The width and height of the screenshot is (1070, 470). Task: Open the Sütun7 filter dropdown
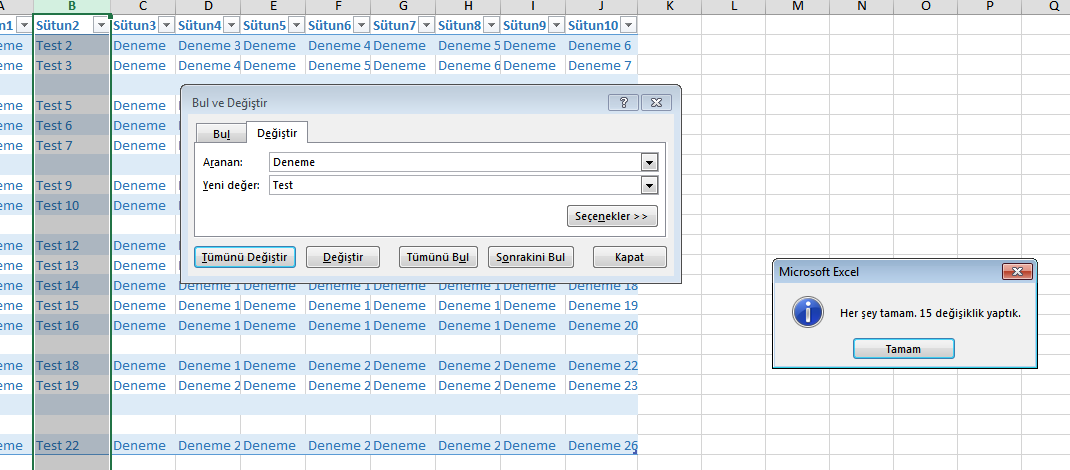click(426, 25)
